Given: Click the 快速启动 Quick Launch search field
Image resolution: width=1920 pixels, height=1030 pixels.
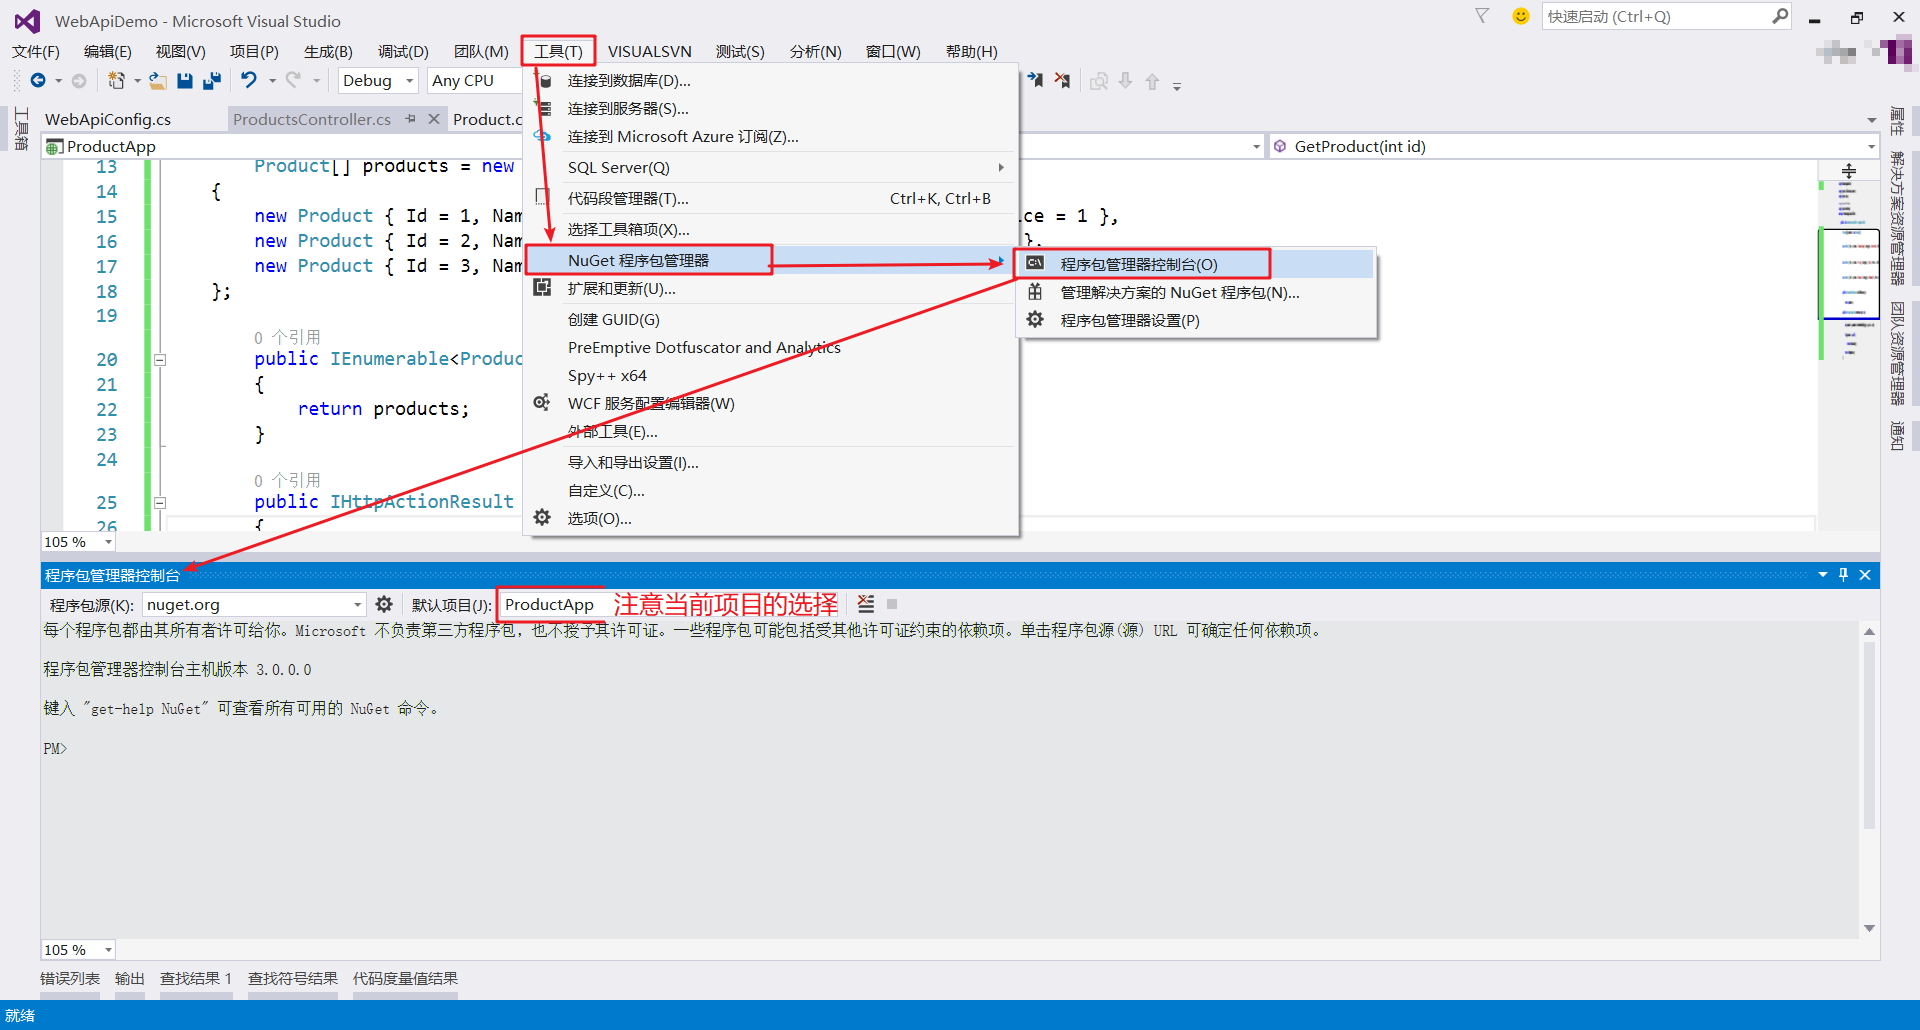Looking at the screenshot, I should point(1655,16).
